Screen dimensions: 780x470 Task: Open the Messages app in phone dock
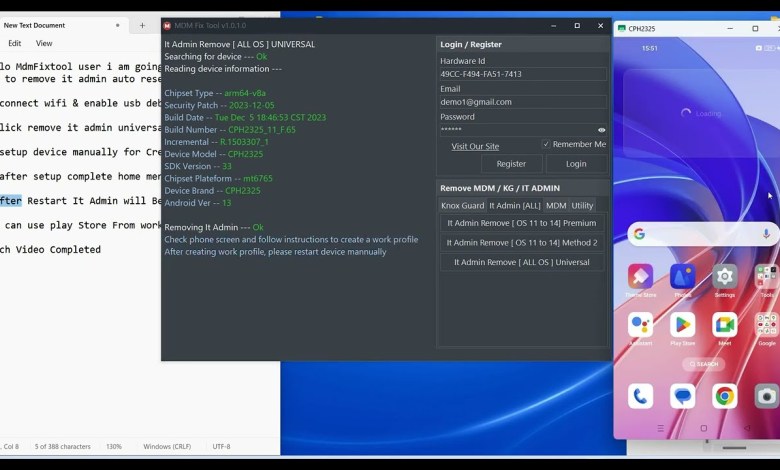click(683, 396)
